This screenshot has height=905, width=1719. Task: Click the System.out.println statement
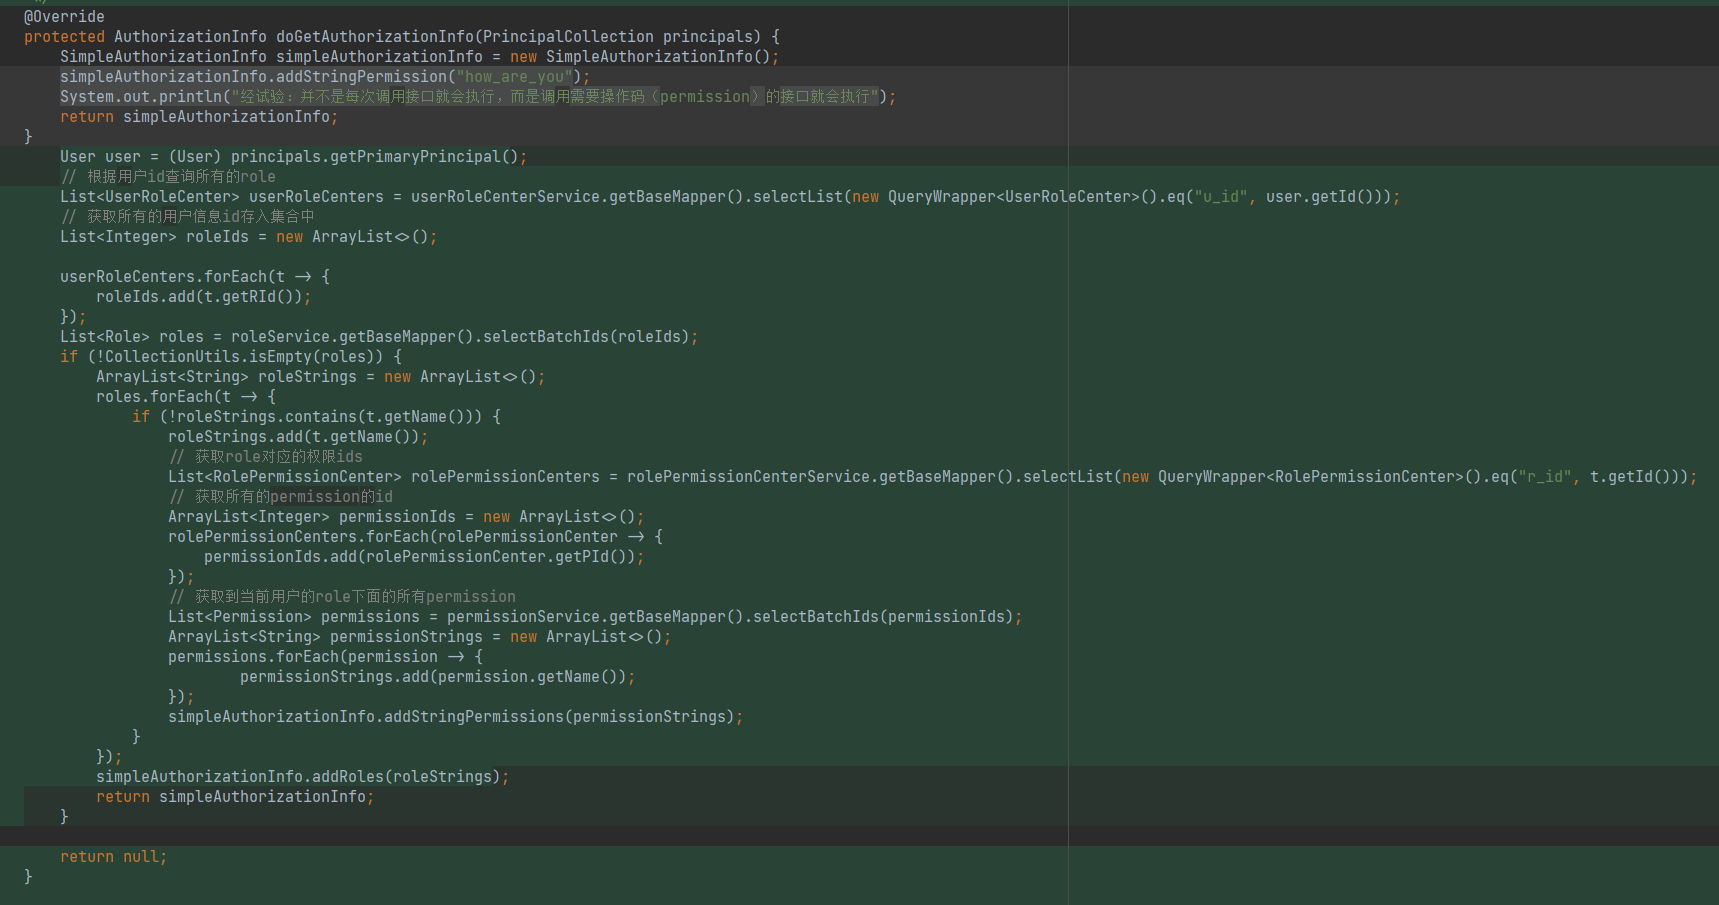coord(478,97)
